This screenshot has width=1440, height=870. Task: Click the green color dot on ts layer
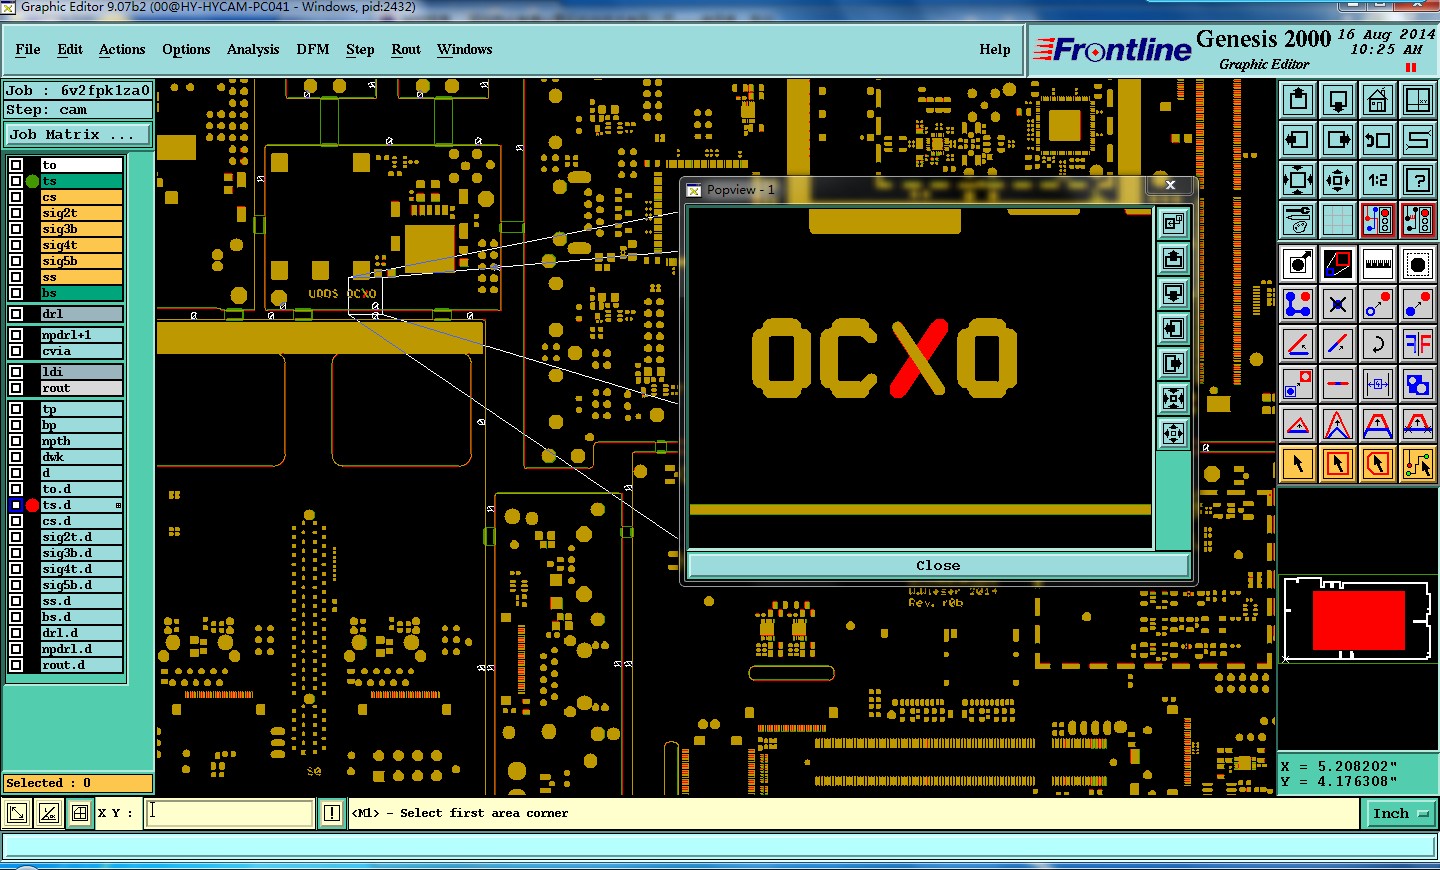click(32, 181)
